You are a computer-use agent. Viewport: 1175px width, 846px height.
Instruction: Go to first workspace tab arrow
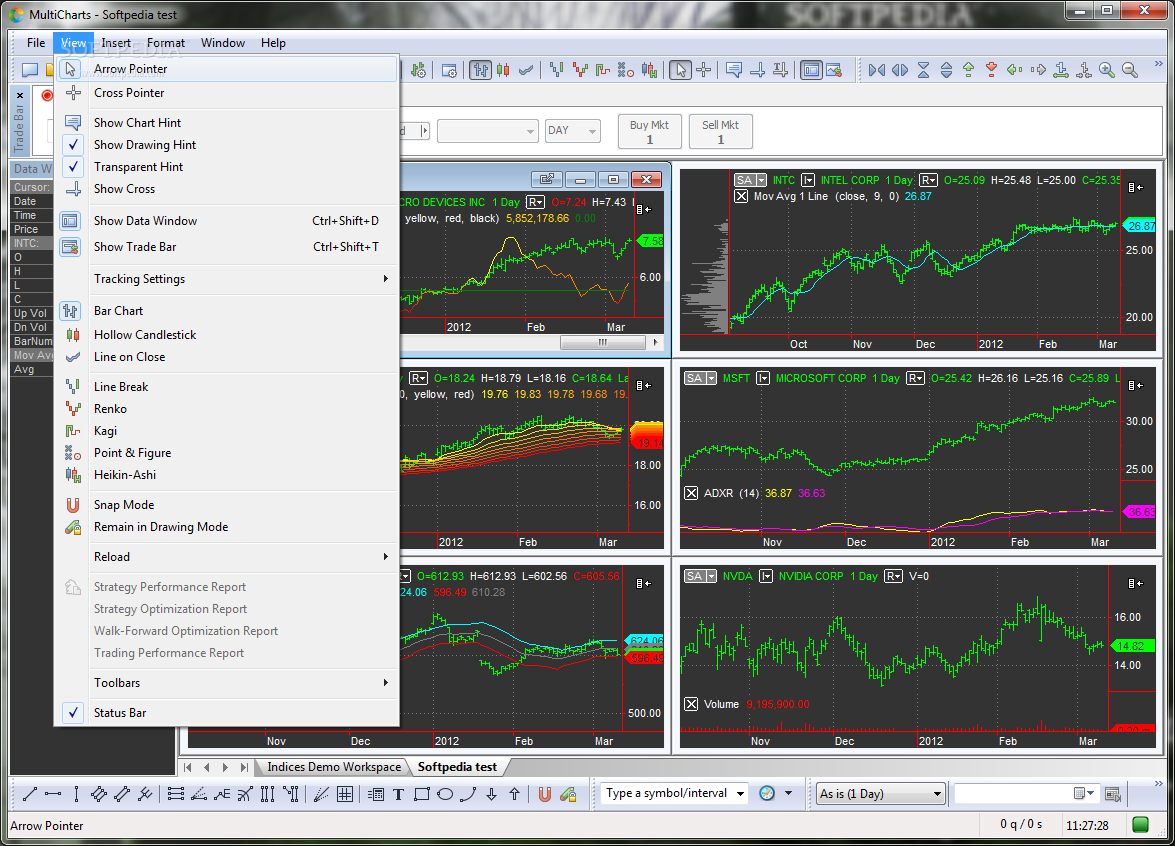pyautogui.click(x=187, y=767)
